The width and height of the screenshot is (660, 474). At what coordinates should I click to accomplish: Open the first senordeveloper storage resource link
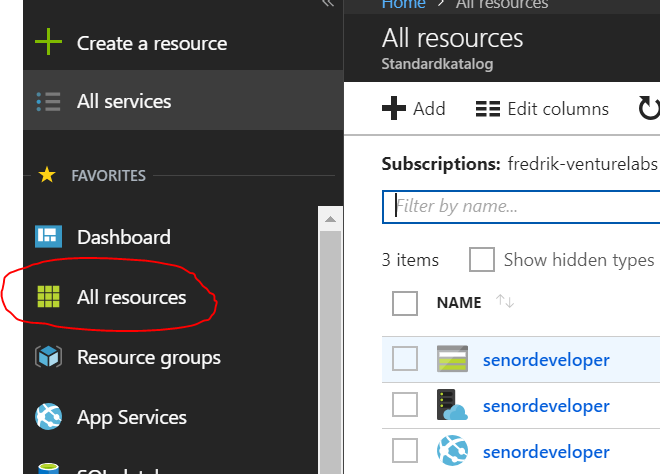click(x=546, y=360)
